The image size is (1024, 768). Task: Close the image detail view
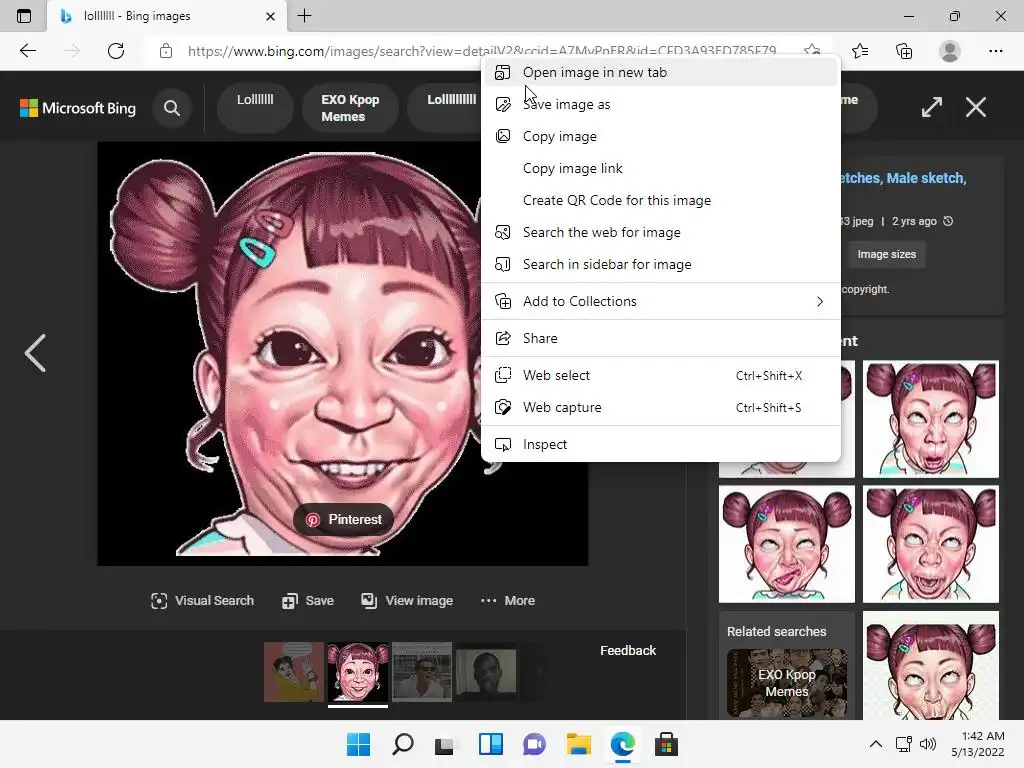tap(976, 107)
